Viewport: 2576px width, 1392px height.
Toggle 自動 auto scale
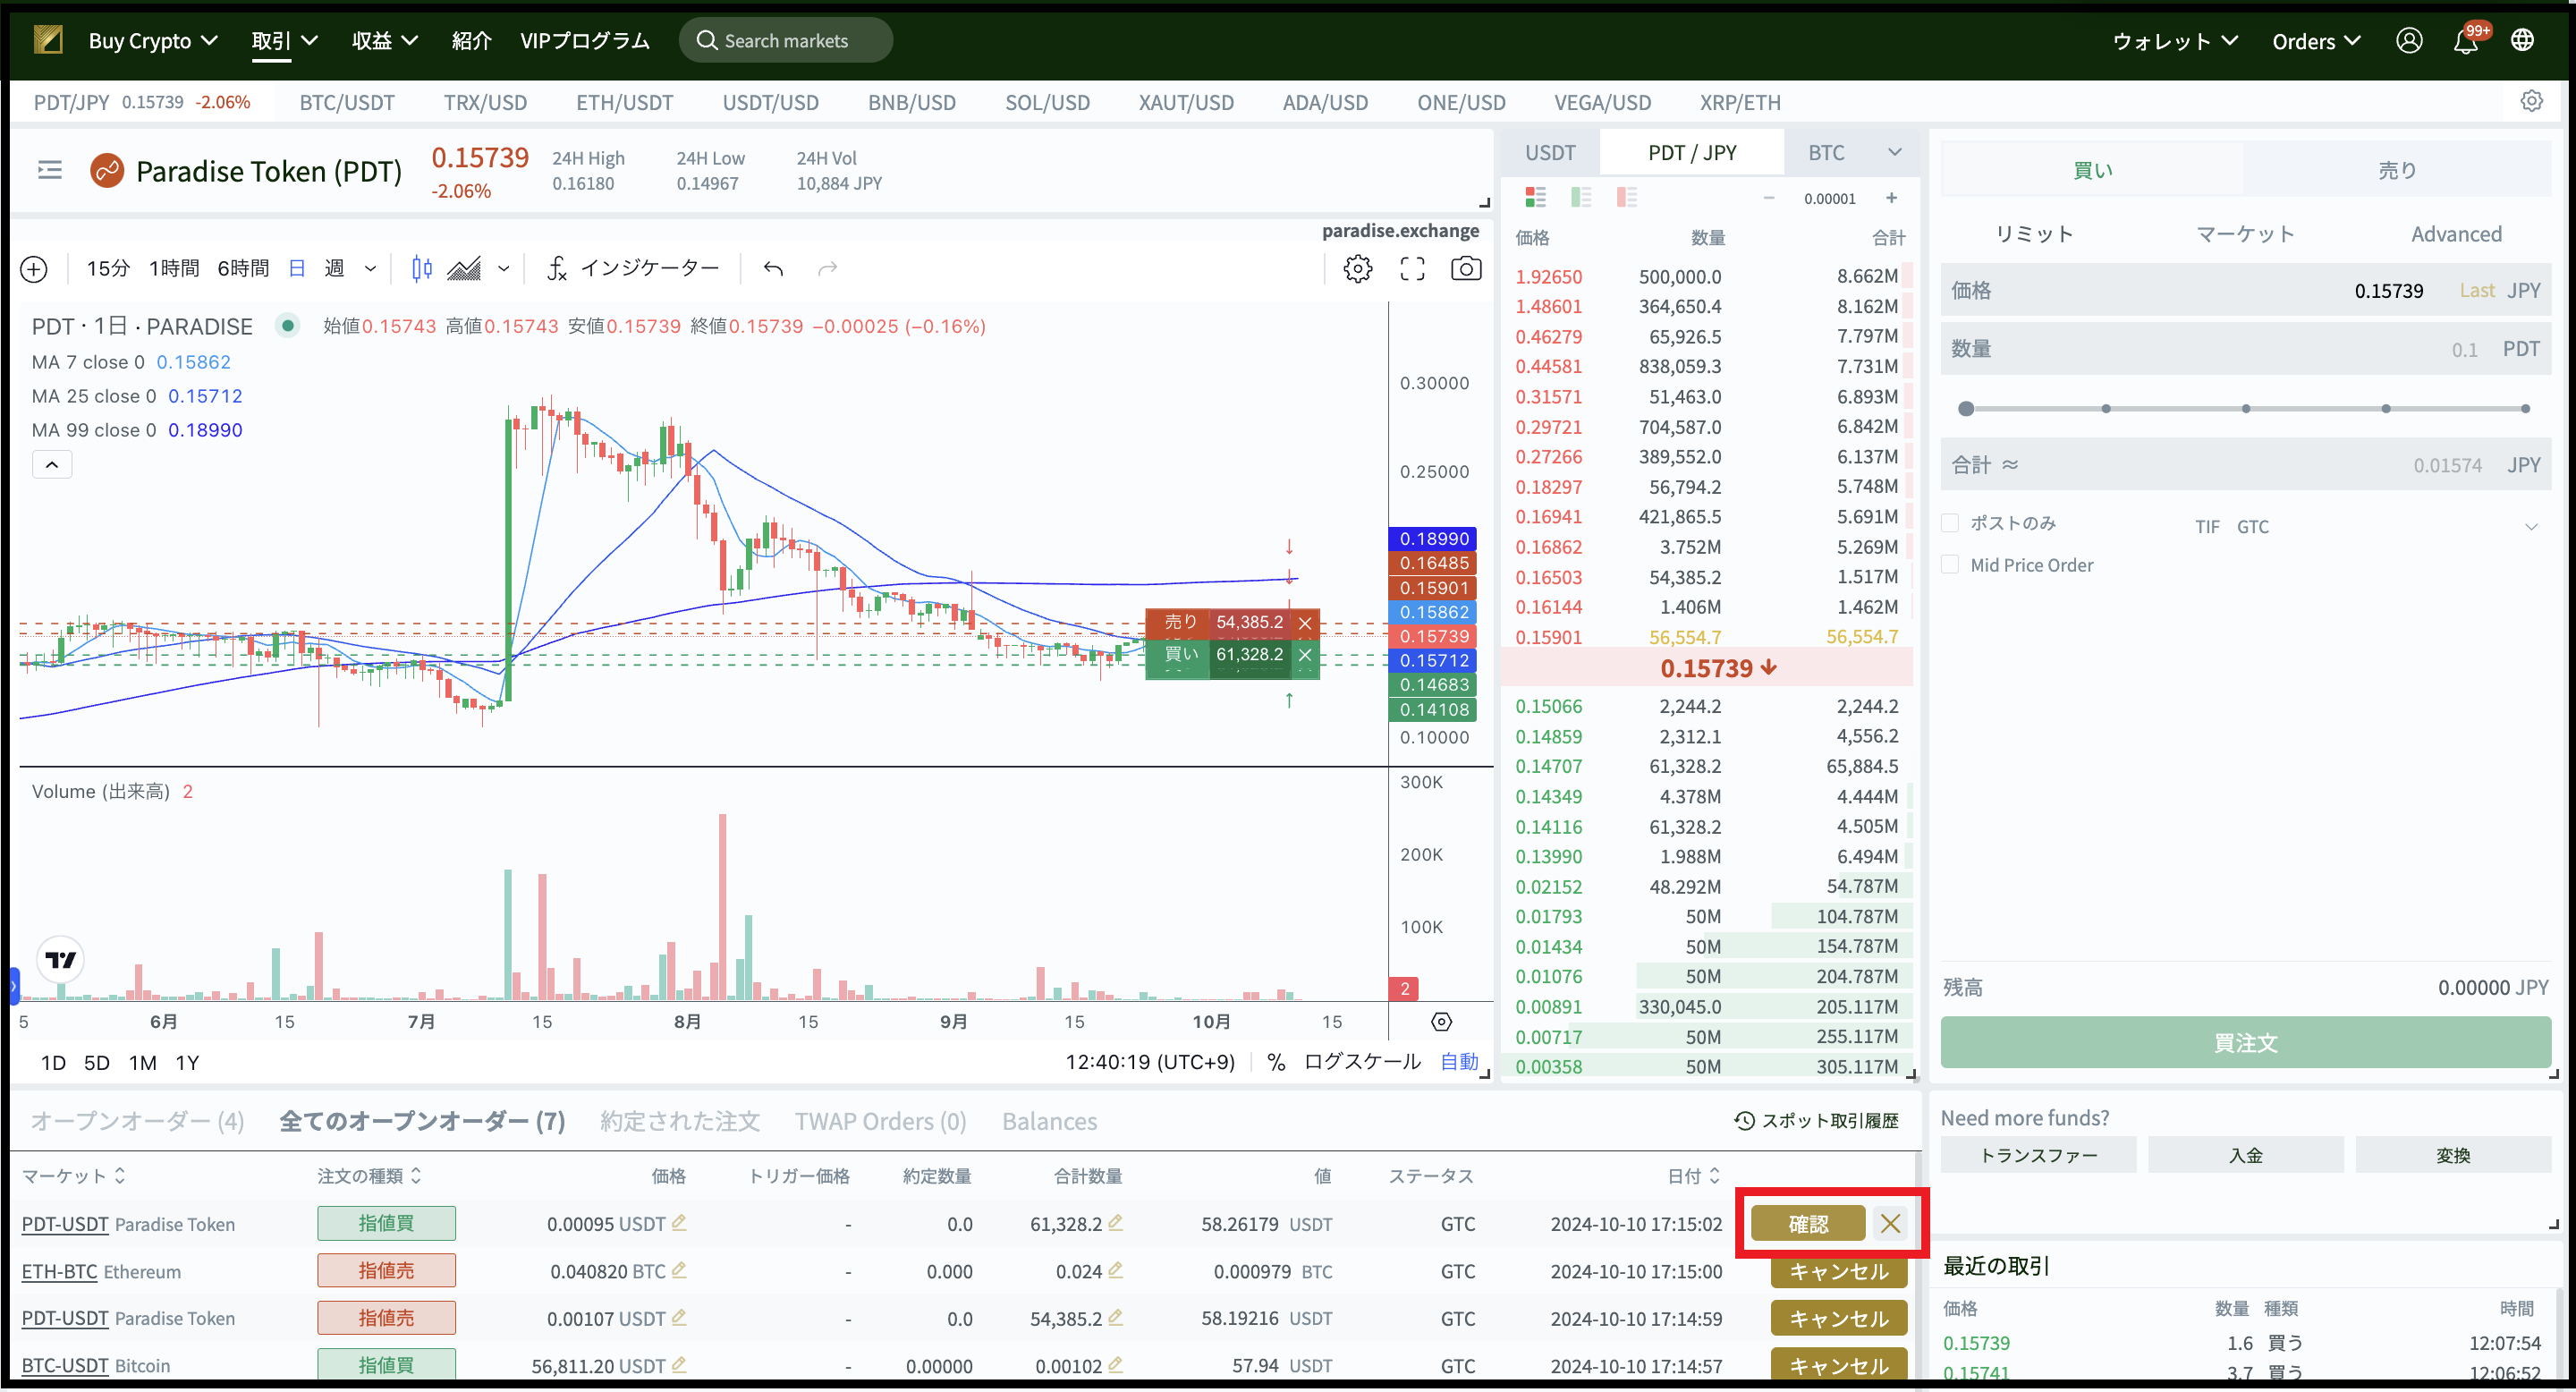pyautogui.click(x=1459, y=1062)
